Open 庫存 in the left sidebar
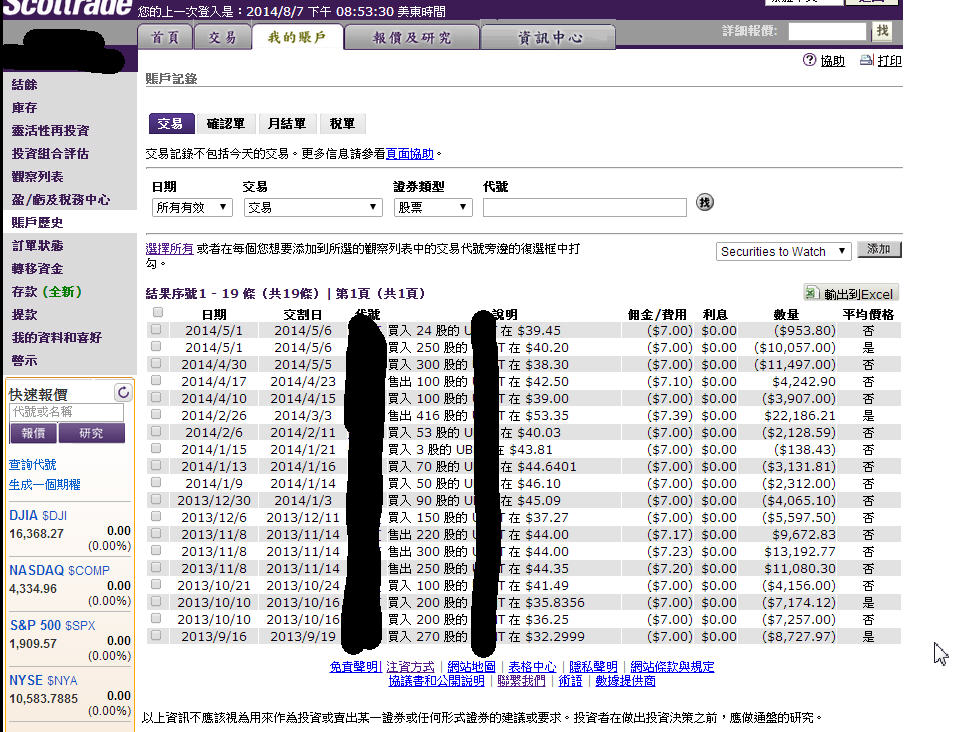The height and width of the screenshot is (732, 954). tap(25, 108)
